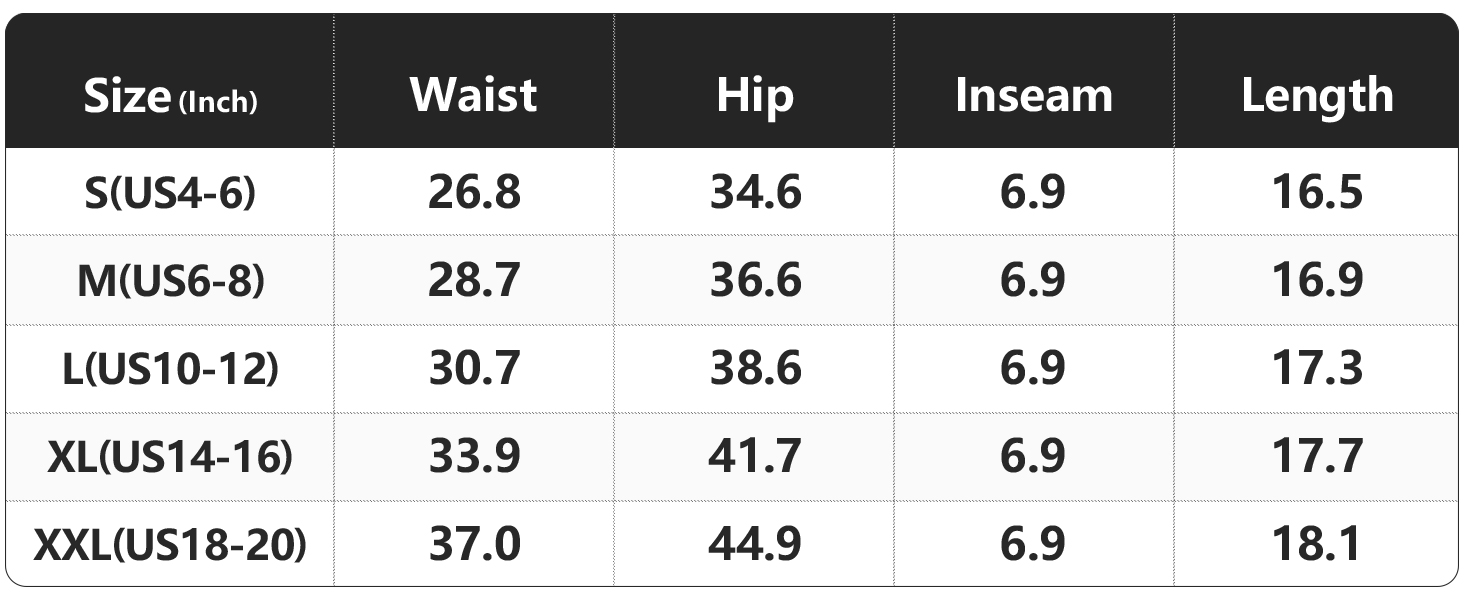Select the 28.7 waist measurement

coord(474,281)
